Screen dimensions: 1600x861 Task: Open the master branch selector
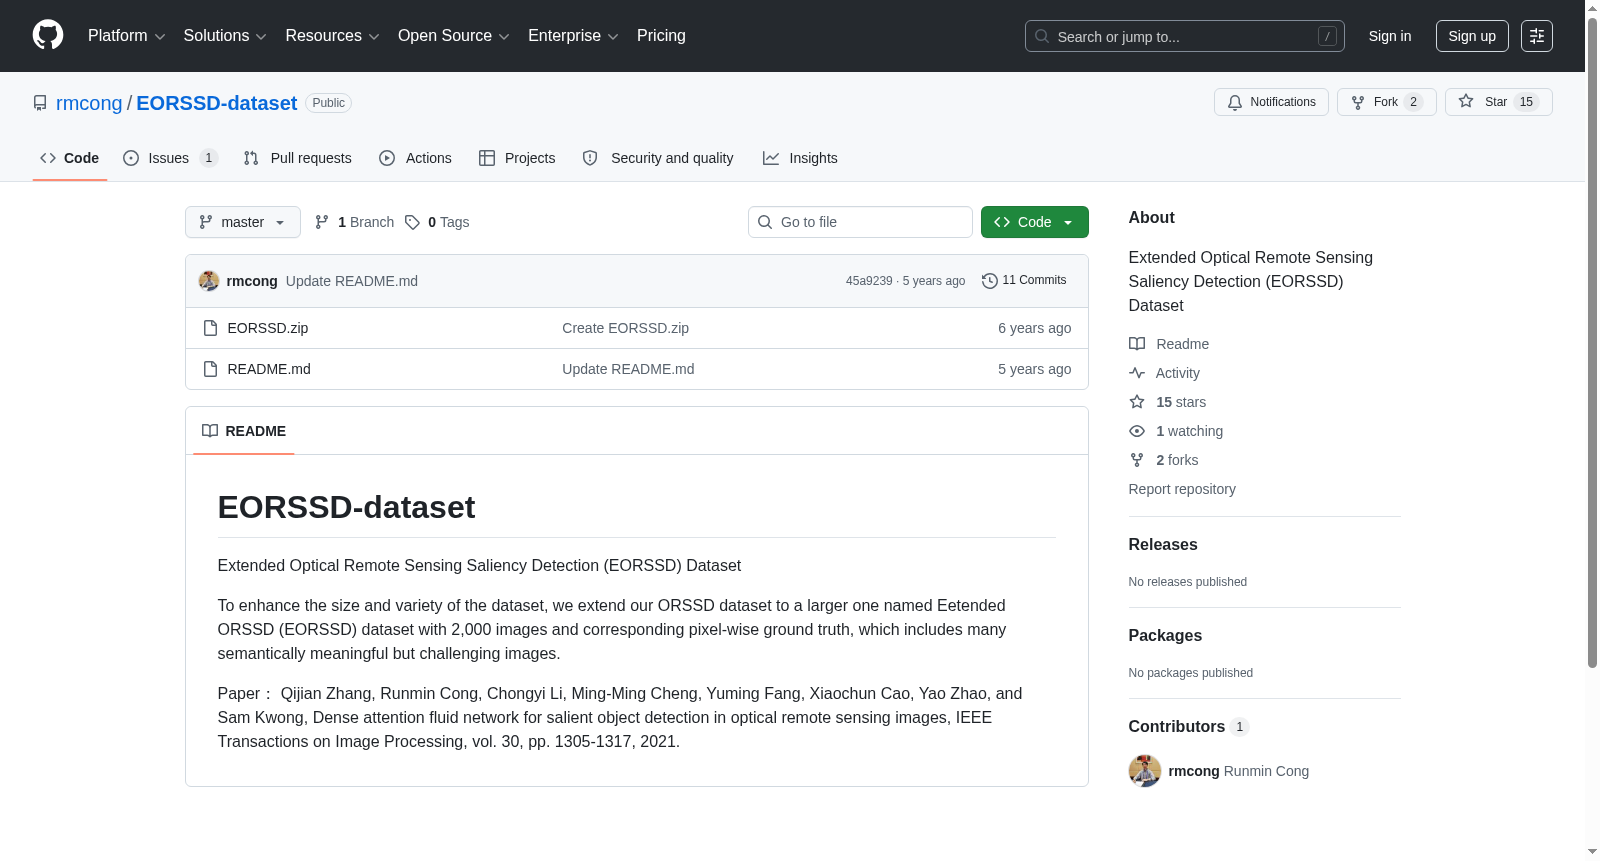coord(243,222)
